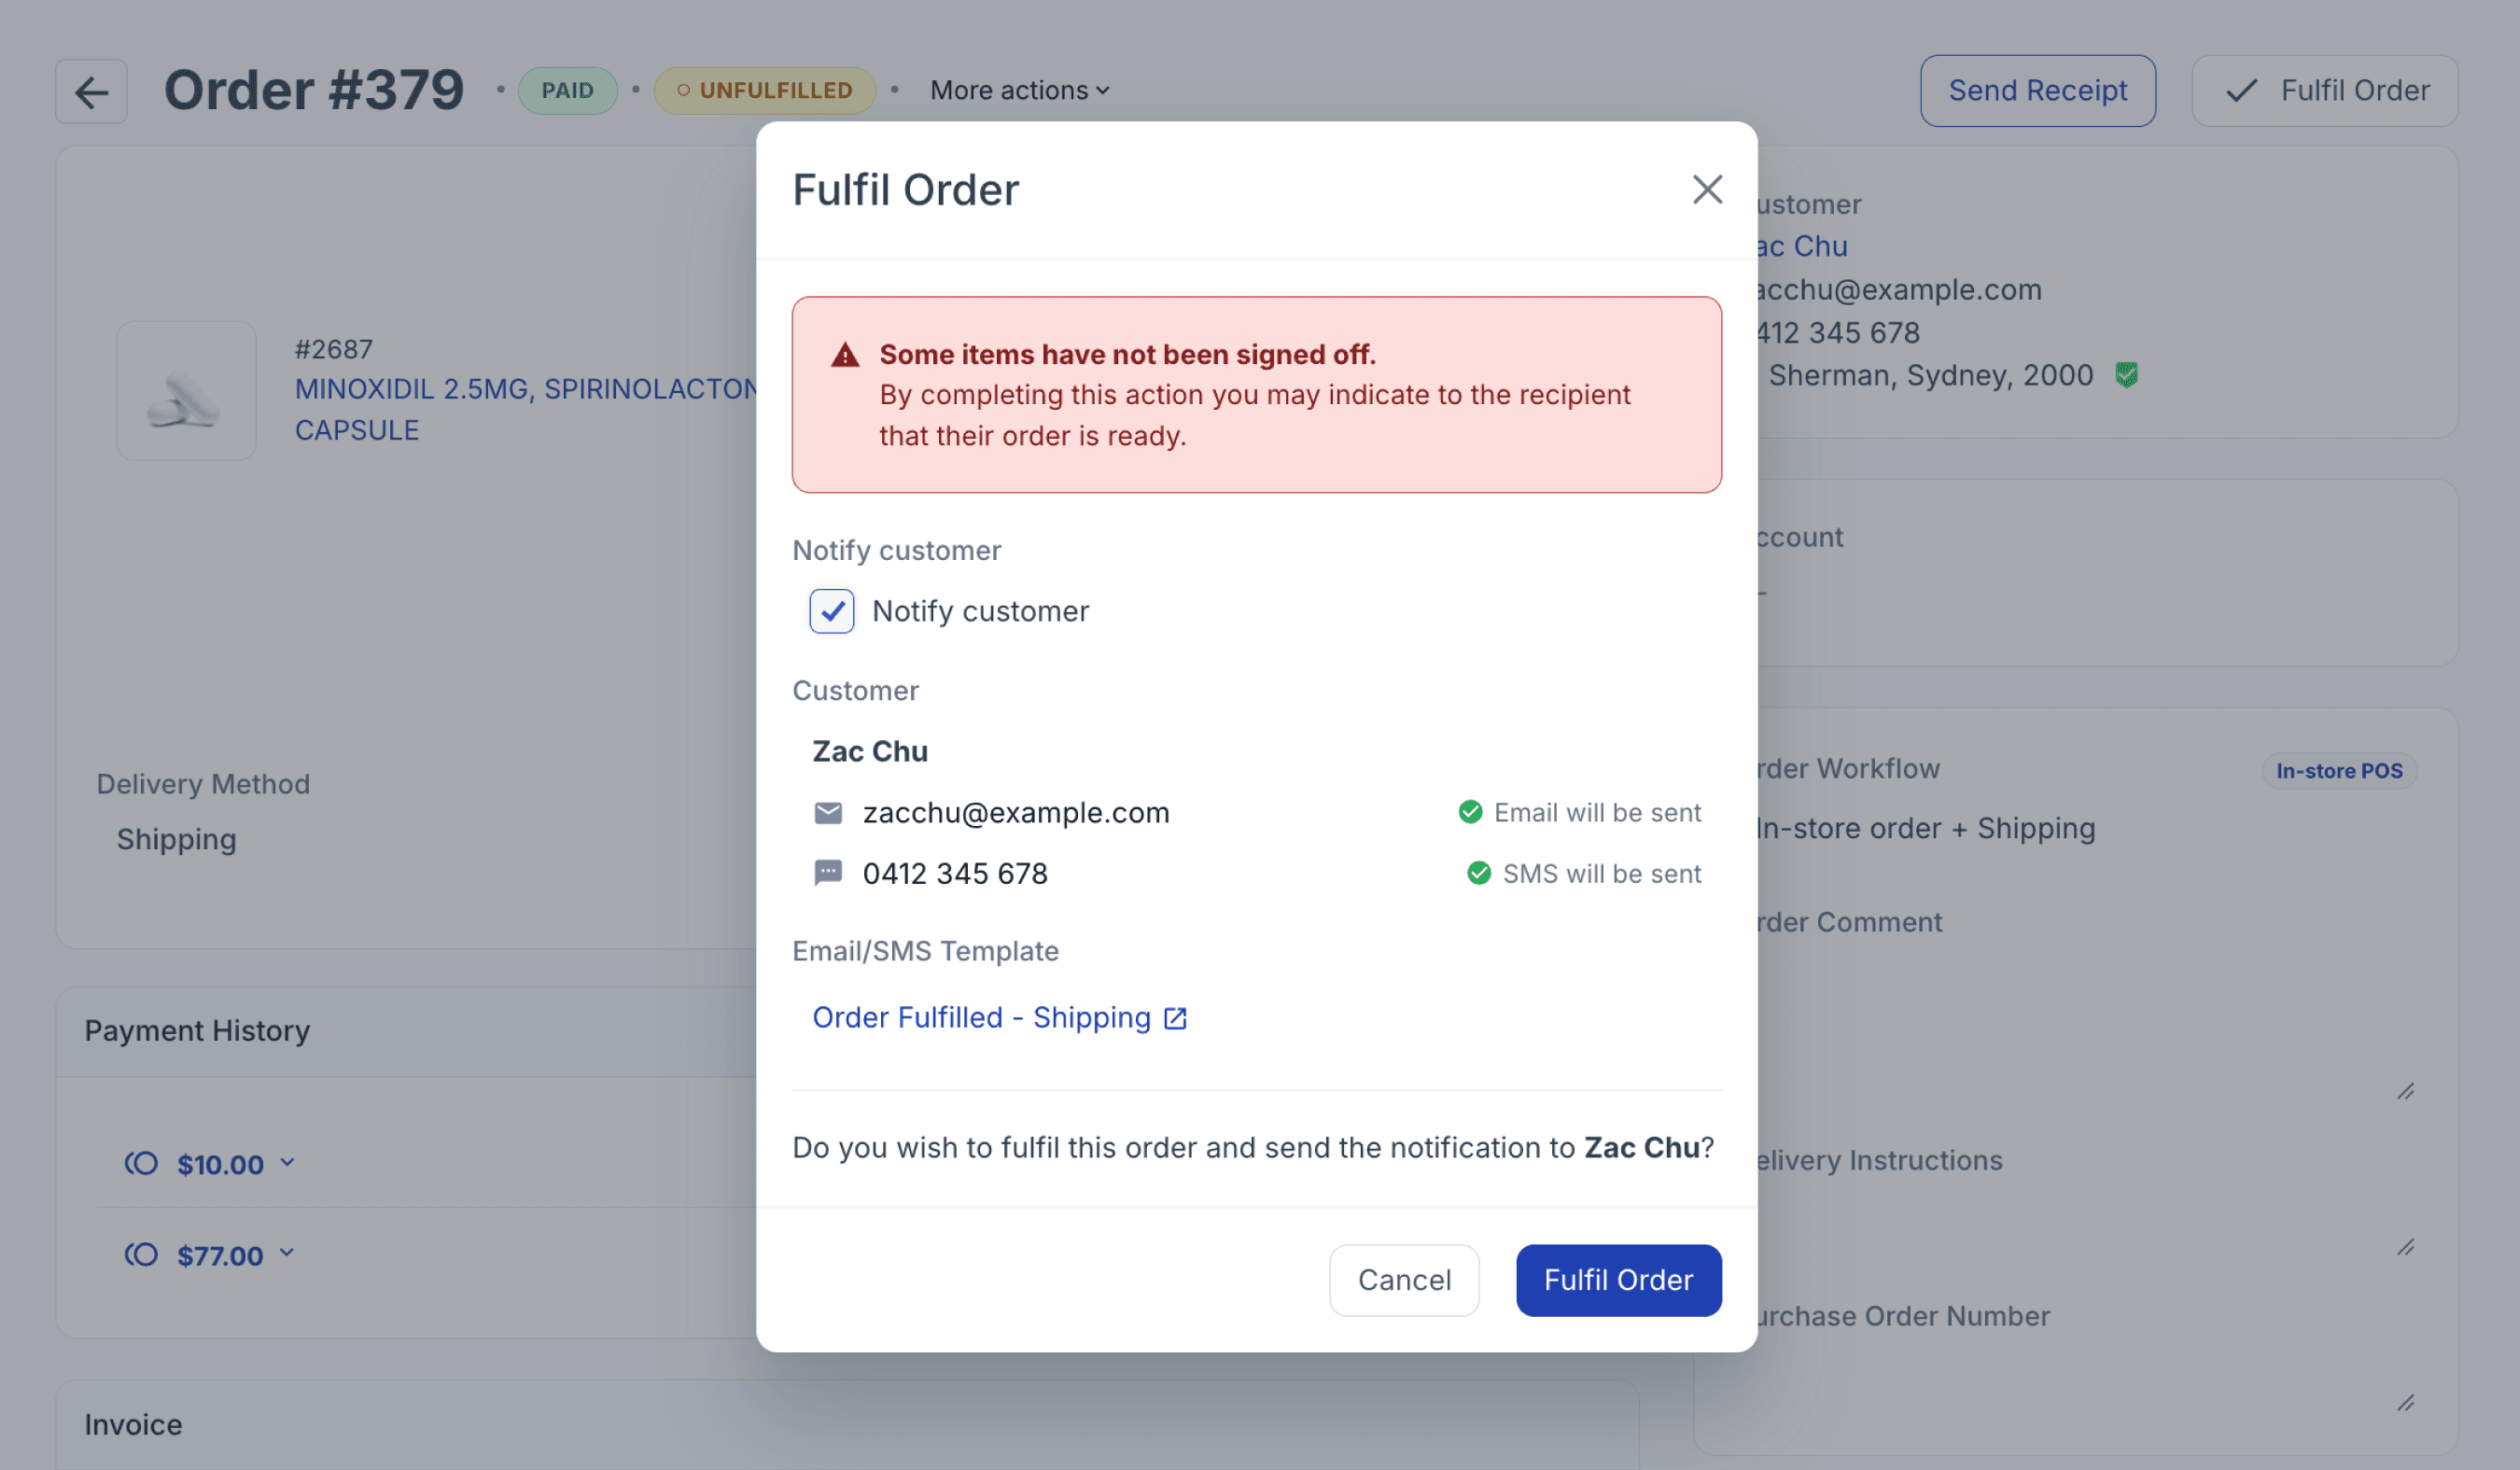Cancel the fulfil order dialog
2520x1470 pixels.
pos(1404,1280)
